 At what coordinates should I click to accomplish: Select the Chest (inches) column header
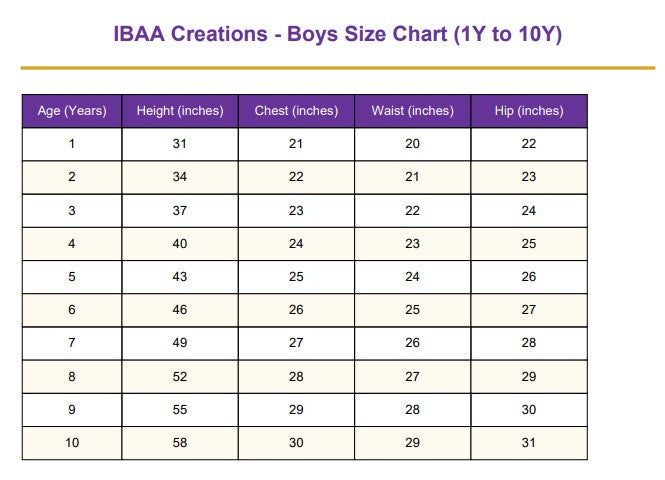[x=296, y=111]
